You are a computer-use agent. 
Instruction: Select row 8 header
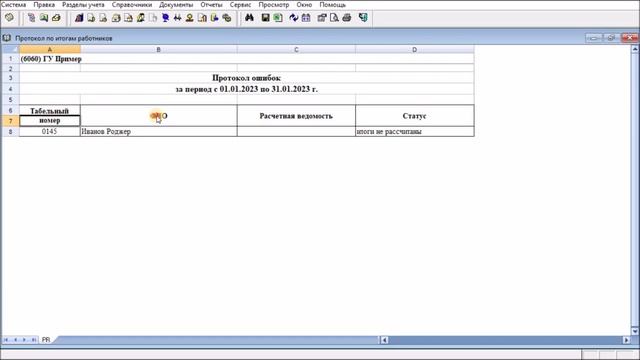point(10,131)
